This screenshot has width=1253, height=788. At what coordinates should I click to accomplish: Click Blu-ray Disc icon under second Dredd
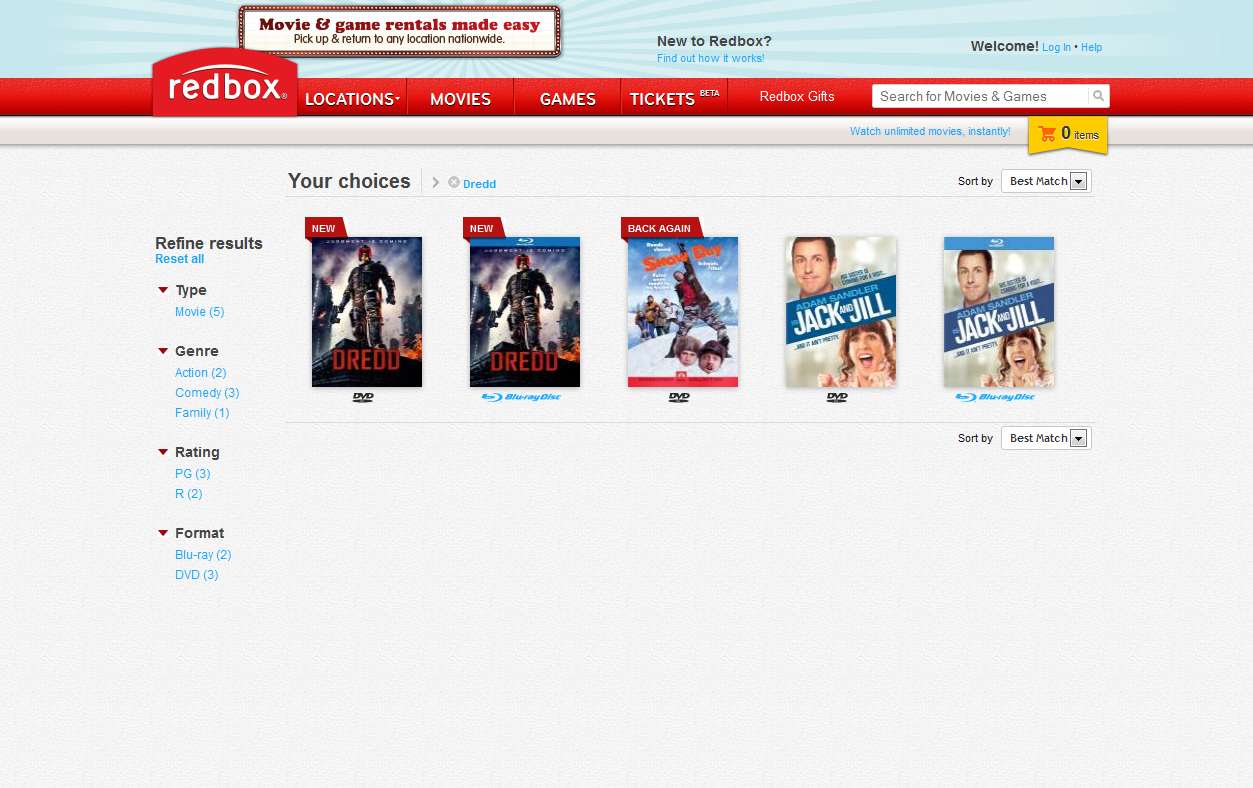point(521,397)
